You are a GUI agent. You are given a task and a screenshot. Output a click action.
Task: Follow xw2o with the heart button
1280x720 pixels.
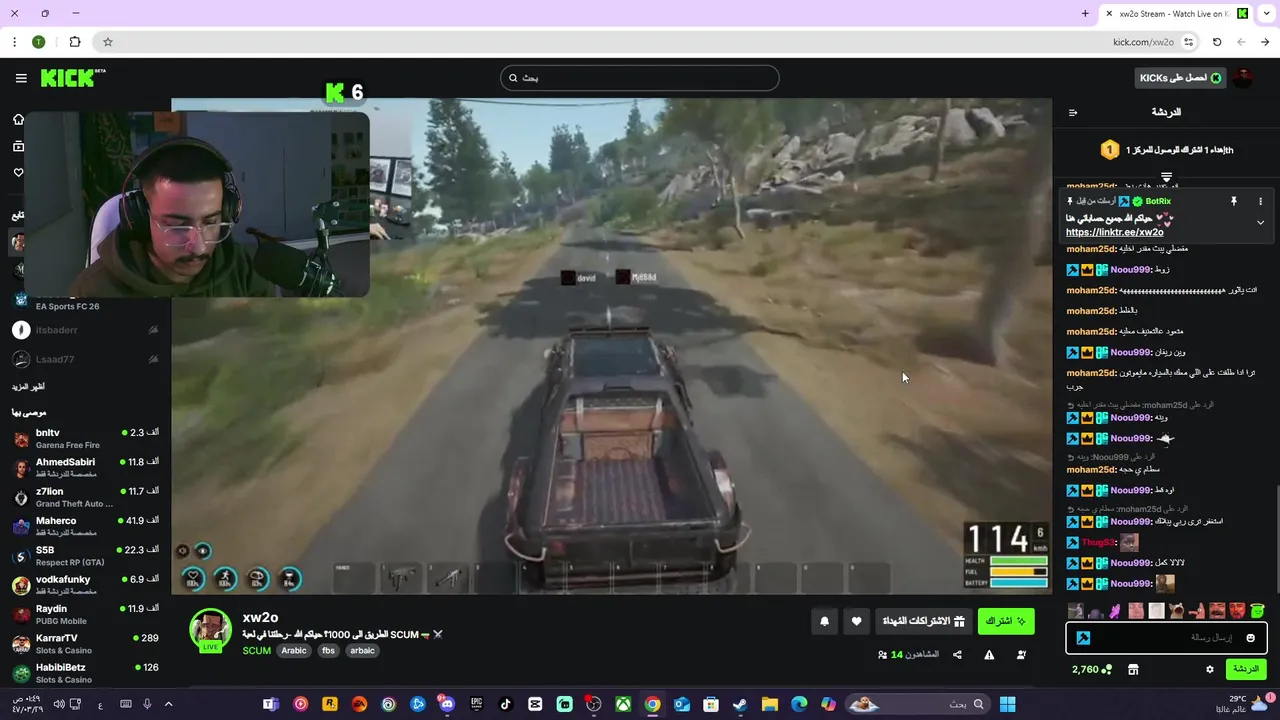click(x=856, y=622)
